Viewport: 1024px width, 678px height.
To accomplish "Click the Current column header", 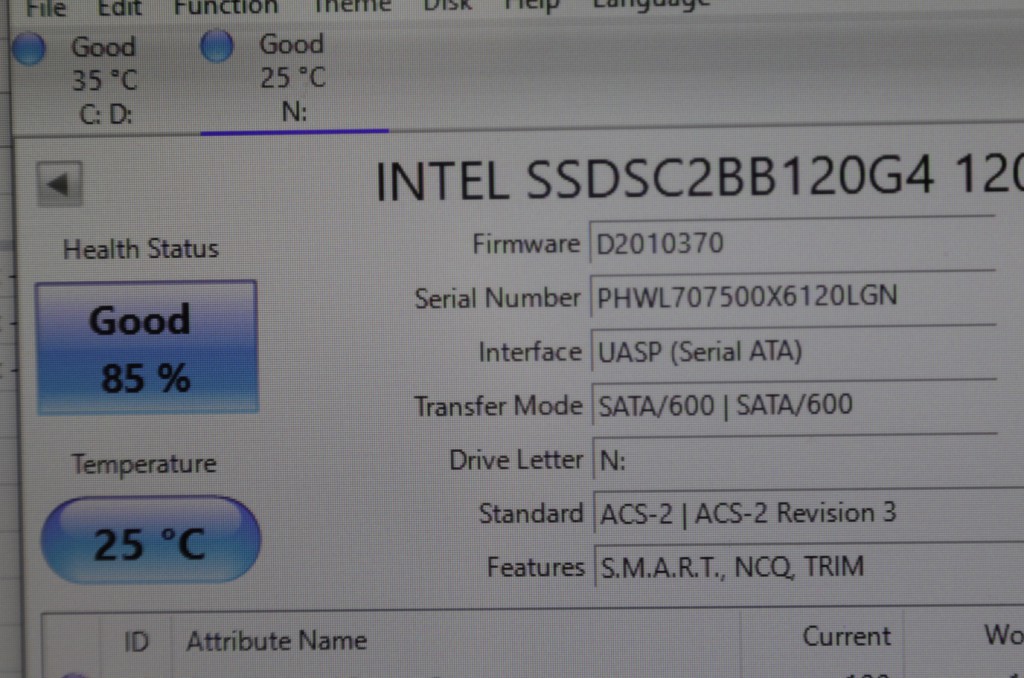I will tap(846, 637).
